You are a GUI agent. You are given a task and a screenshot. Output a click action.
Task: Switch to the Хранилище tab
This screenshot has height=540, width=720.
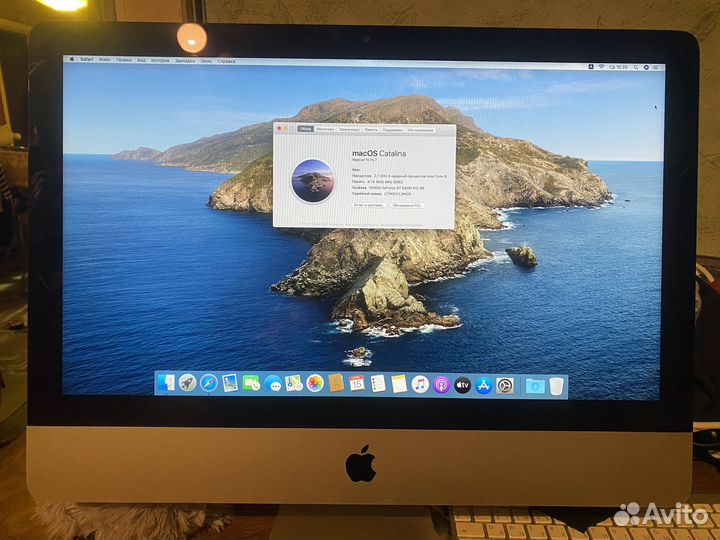[349, 130]
